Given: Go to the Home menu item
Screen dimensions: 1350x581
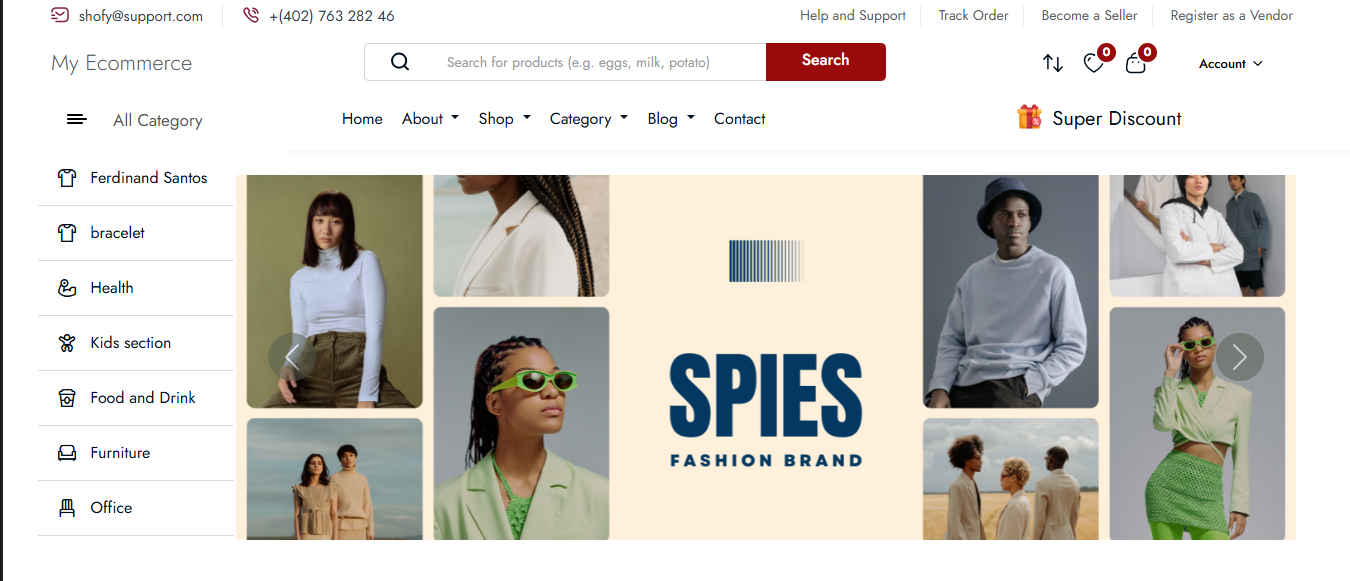Looking at the screenshot, I should click(x=362, y=119).
